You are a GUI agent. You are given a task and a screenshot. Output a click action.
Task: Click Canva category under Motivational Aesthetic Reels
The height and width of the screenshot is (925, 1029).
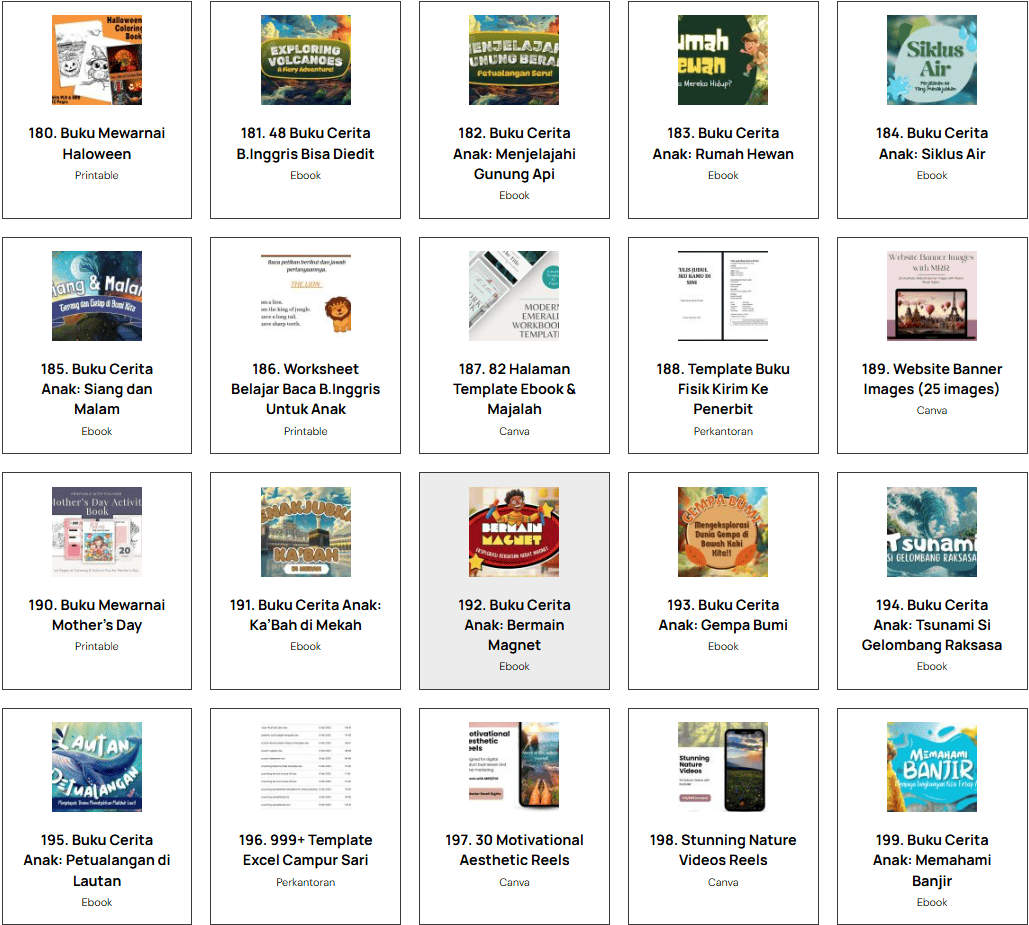click(514, 882)
